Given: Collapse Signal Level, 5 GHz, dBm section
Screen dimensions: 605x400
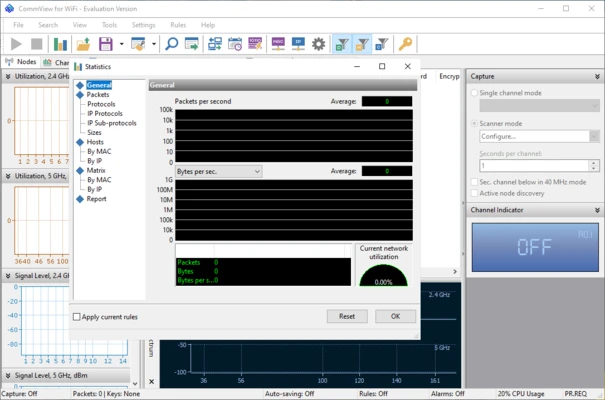Looking at the screenshot, I should [8, 375].
